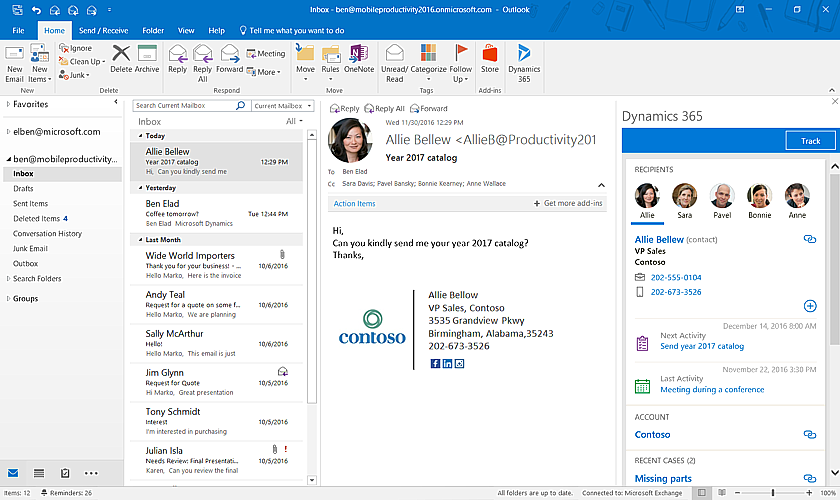Collapse the message header with the up chevron

pos(601,185)
